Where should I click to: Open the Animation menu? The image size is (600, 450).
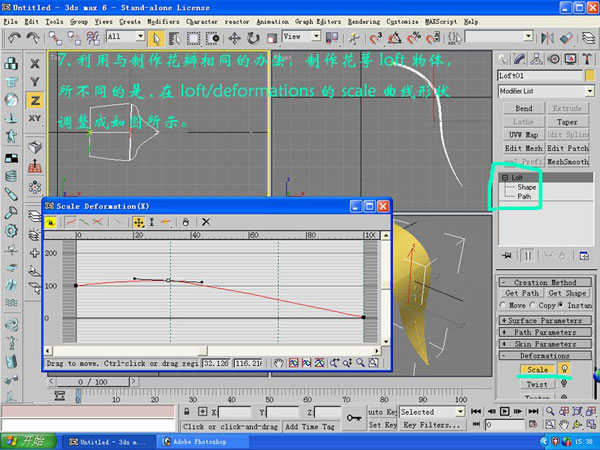(x=272, y=22)
